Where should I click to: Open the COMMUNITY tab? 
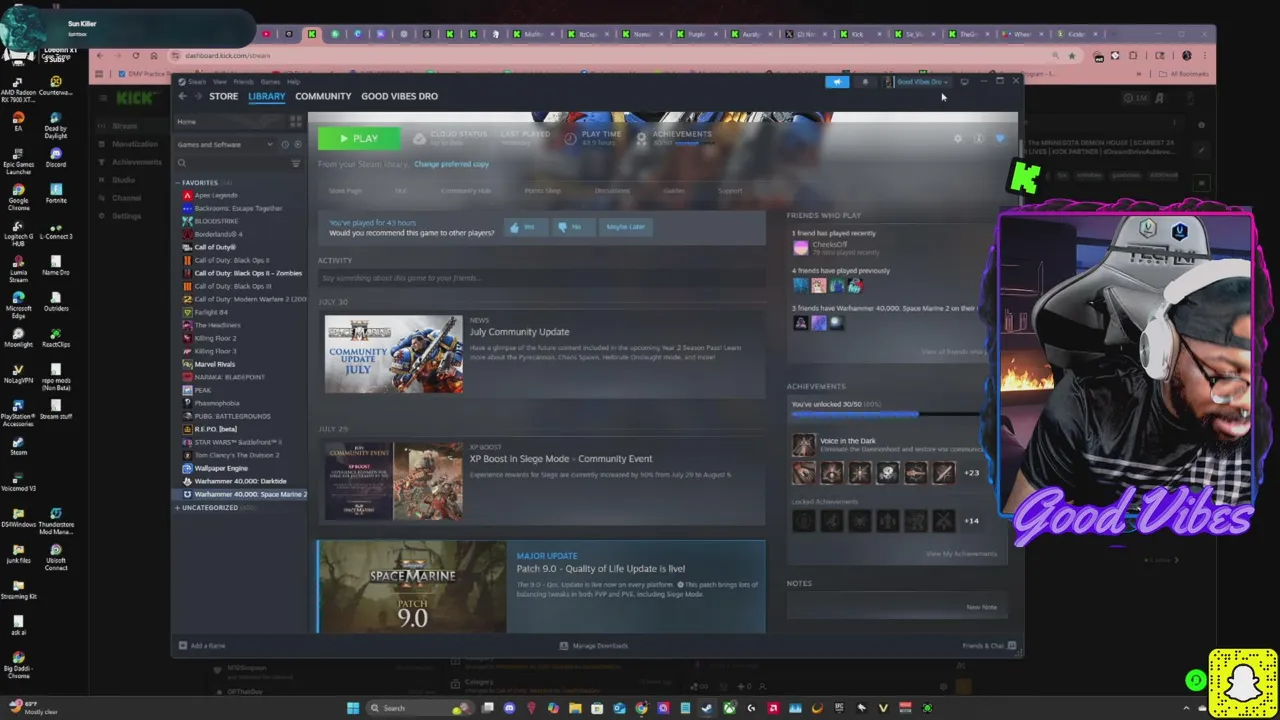[x=323, y=96]
